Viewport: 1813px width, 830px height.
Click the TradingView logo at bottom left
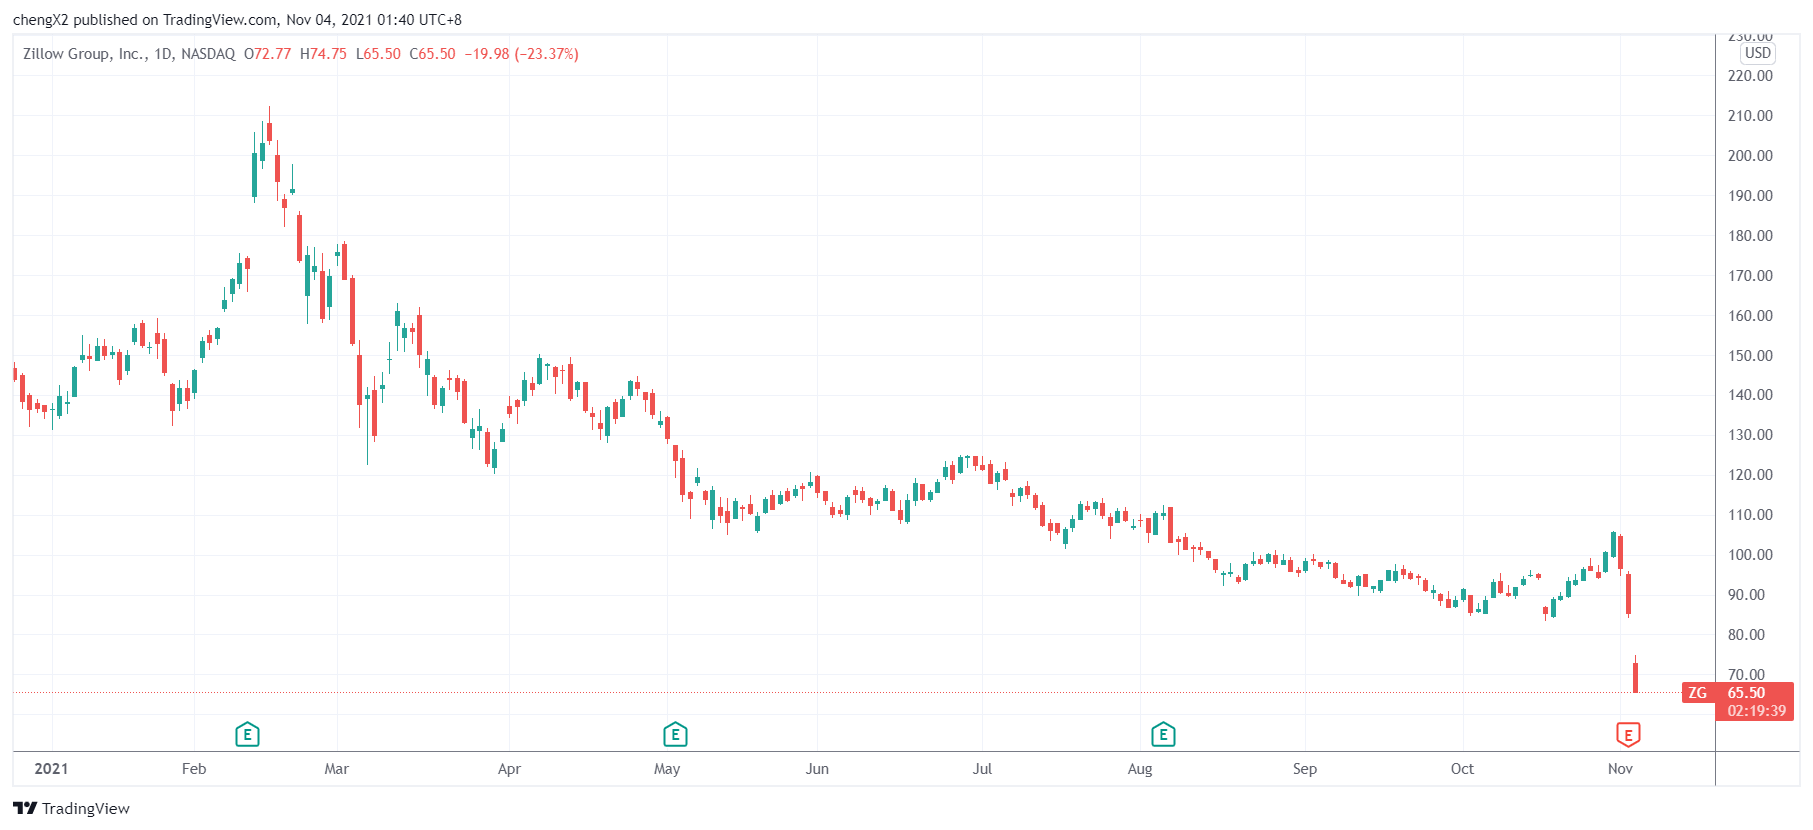[x=72, y=808]
